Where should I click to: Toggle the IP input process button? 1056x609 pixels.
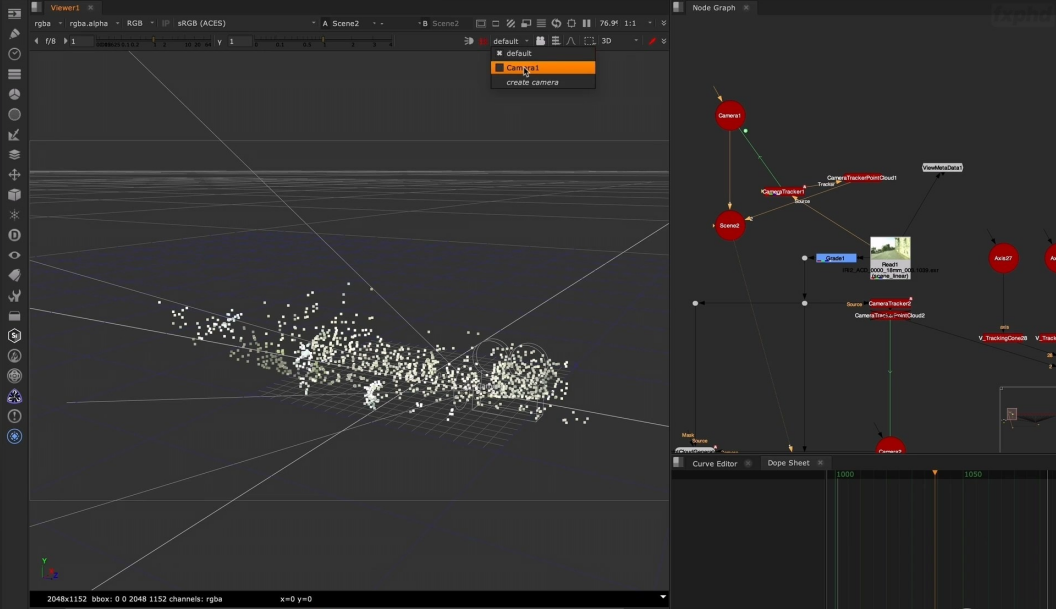click(x=166, y=23)
